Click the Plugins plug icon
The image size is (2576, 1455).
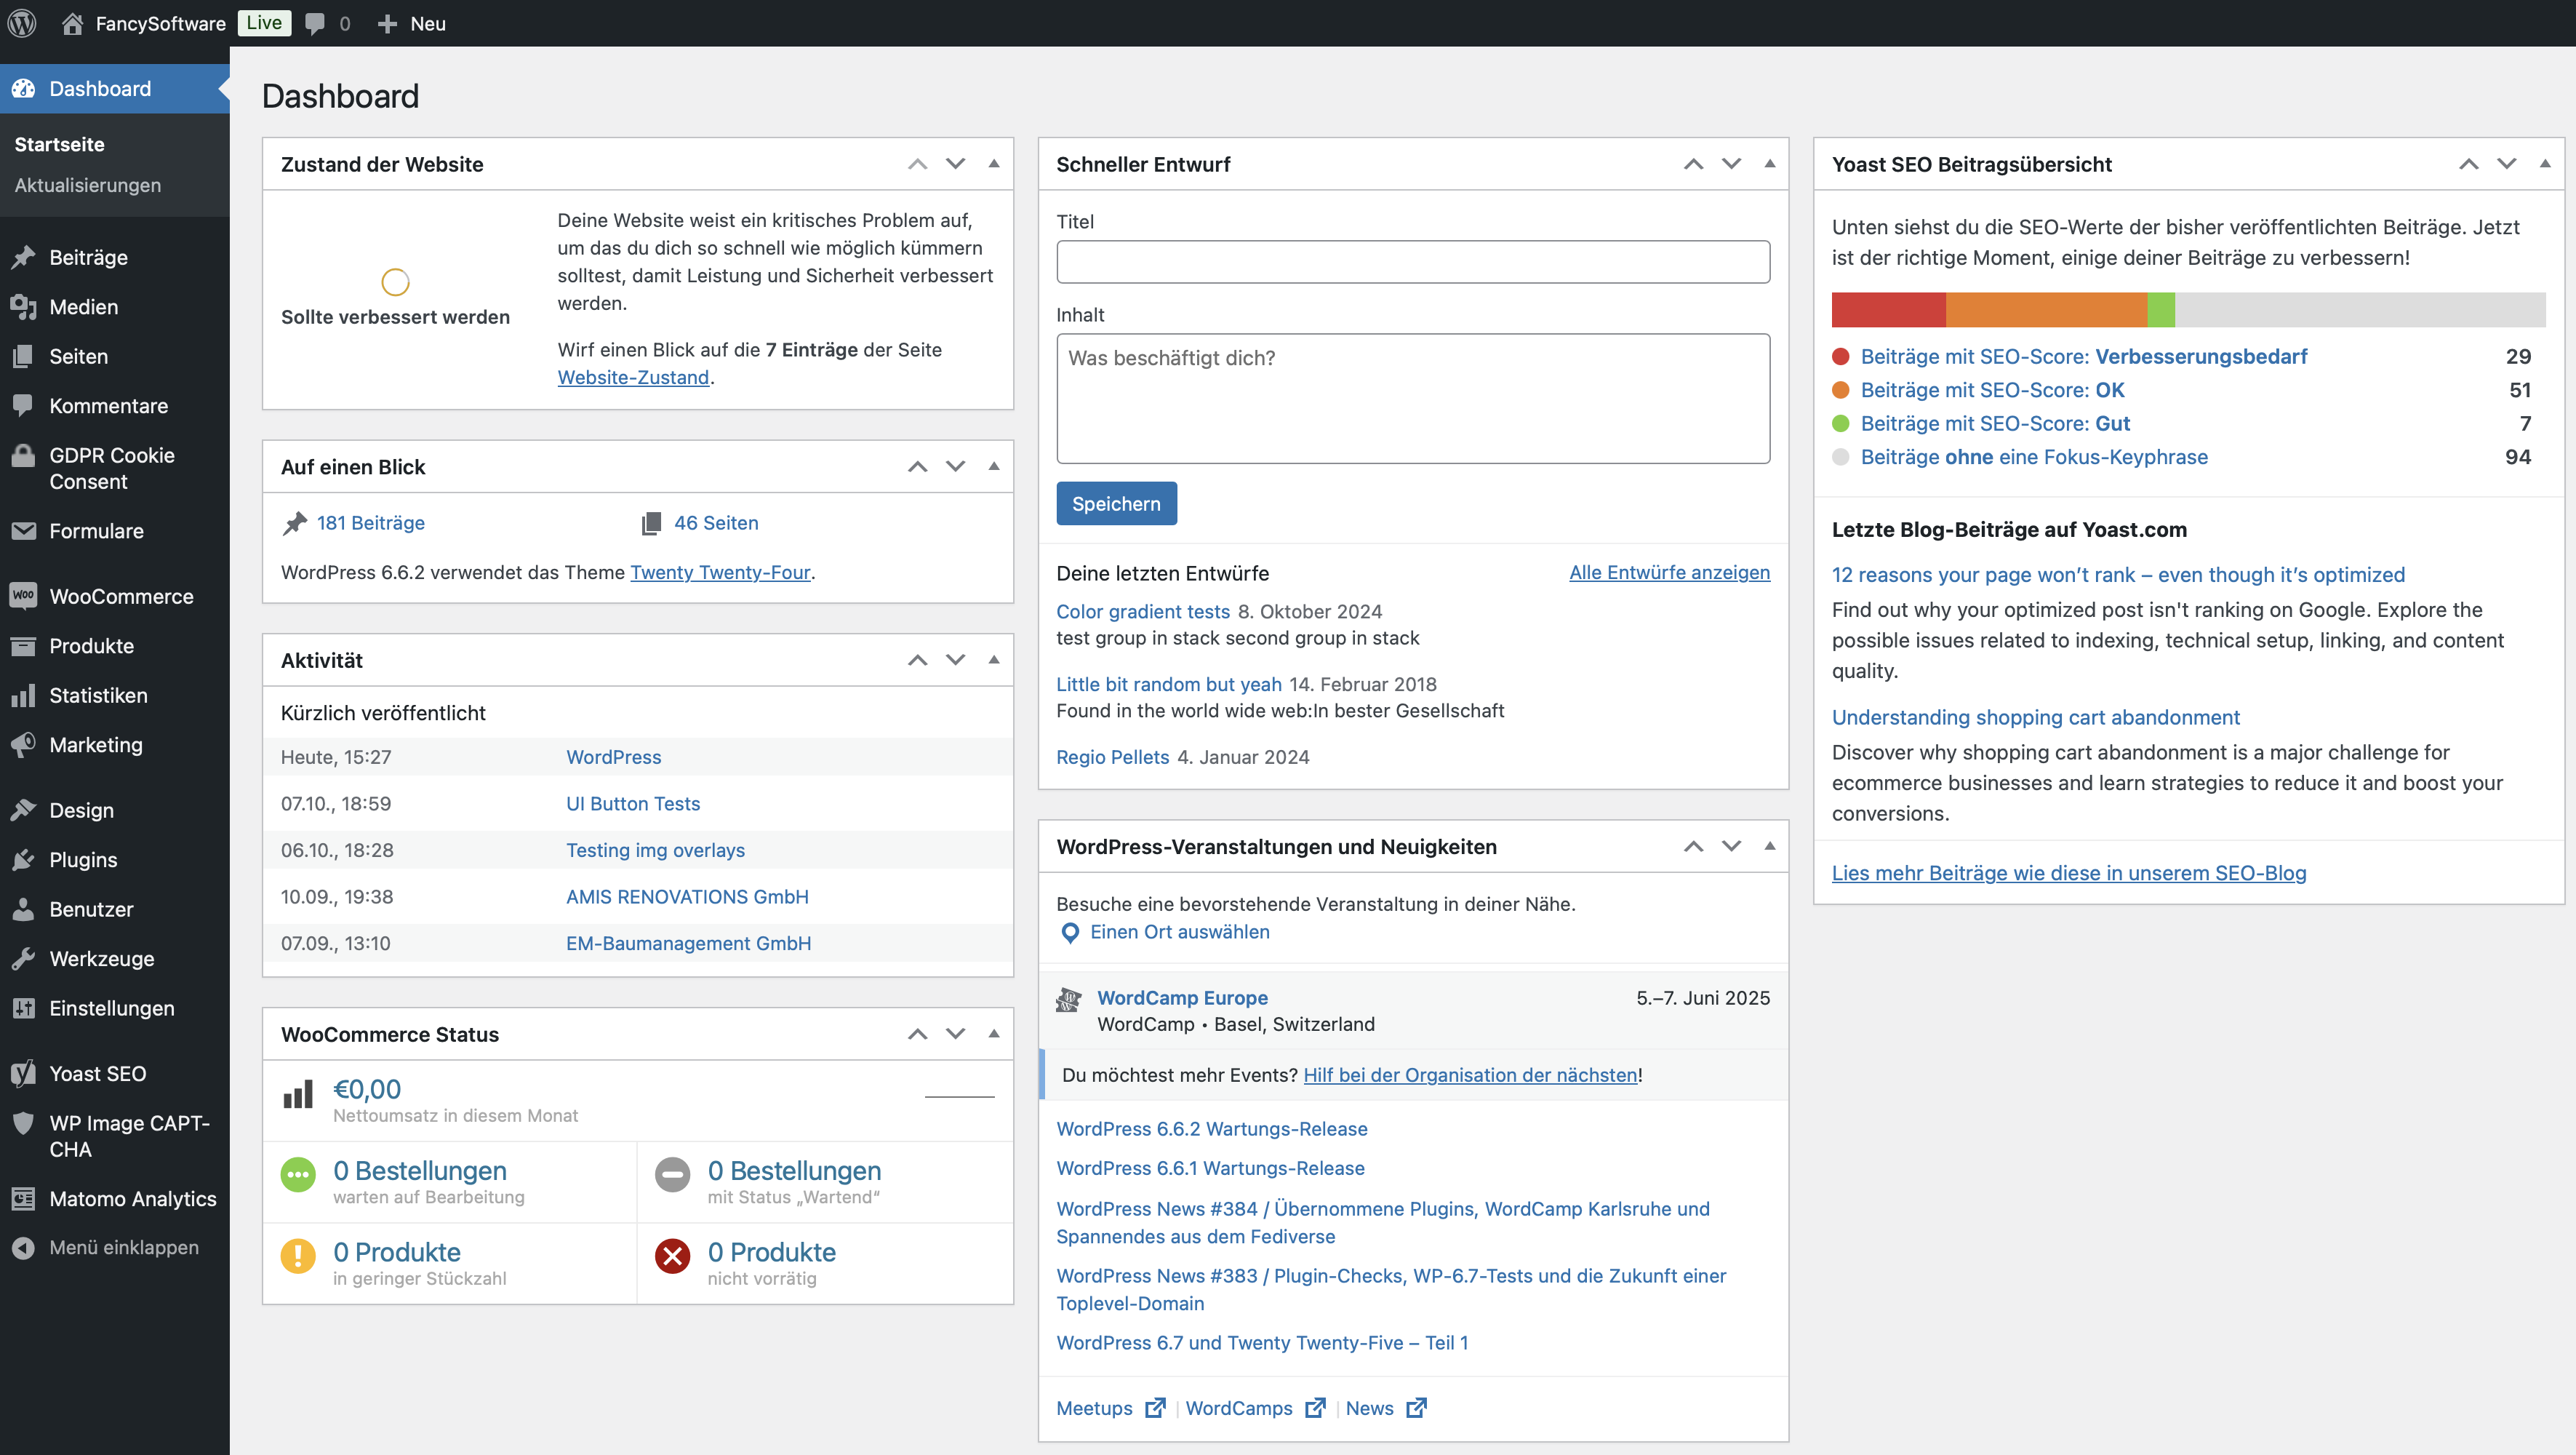(x=24, y=860)
